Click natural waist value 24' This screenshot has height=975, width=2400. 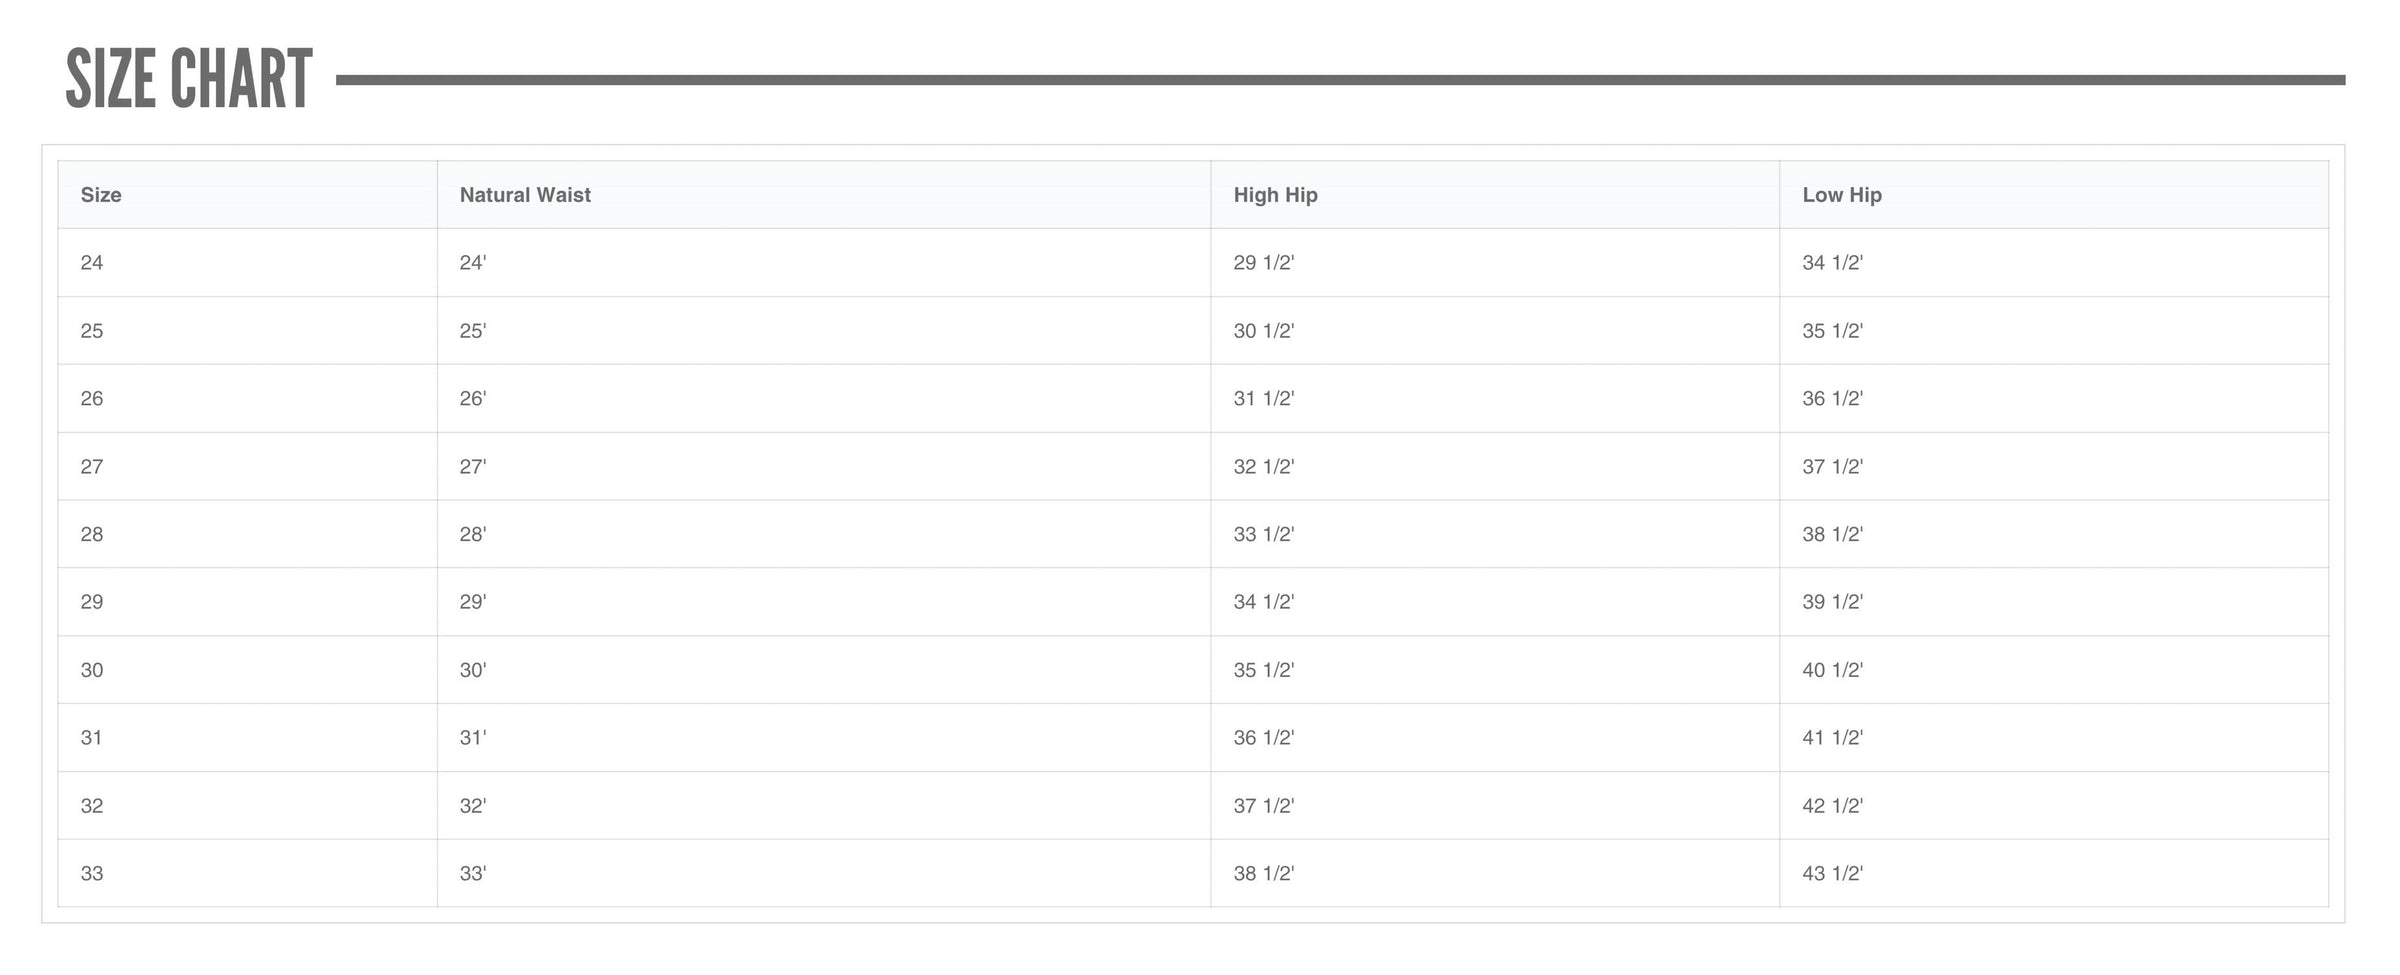[473, 263]
